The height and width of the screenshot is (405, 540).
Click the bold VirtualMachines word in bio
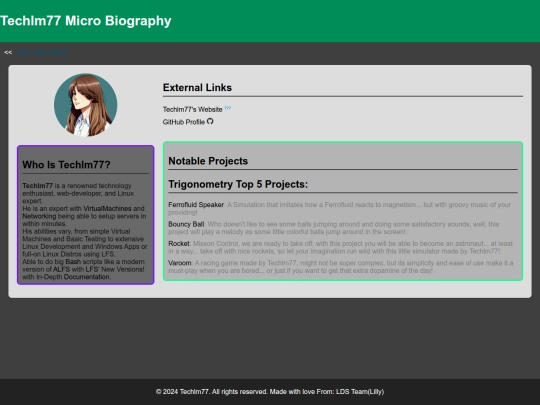pos(107,209)
